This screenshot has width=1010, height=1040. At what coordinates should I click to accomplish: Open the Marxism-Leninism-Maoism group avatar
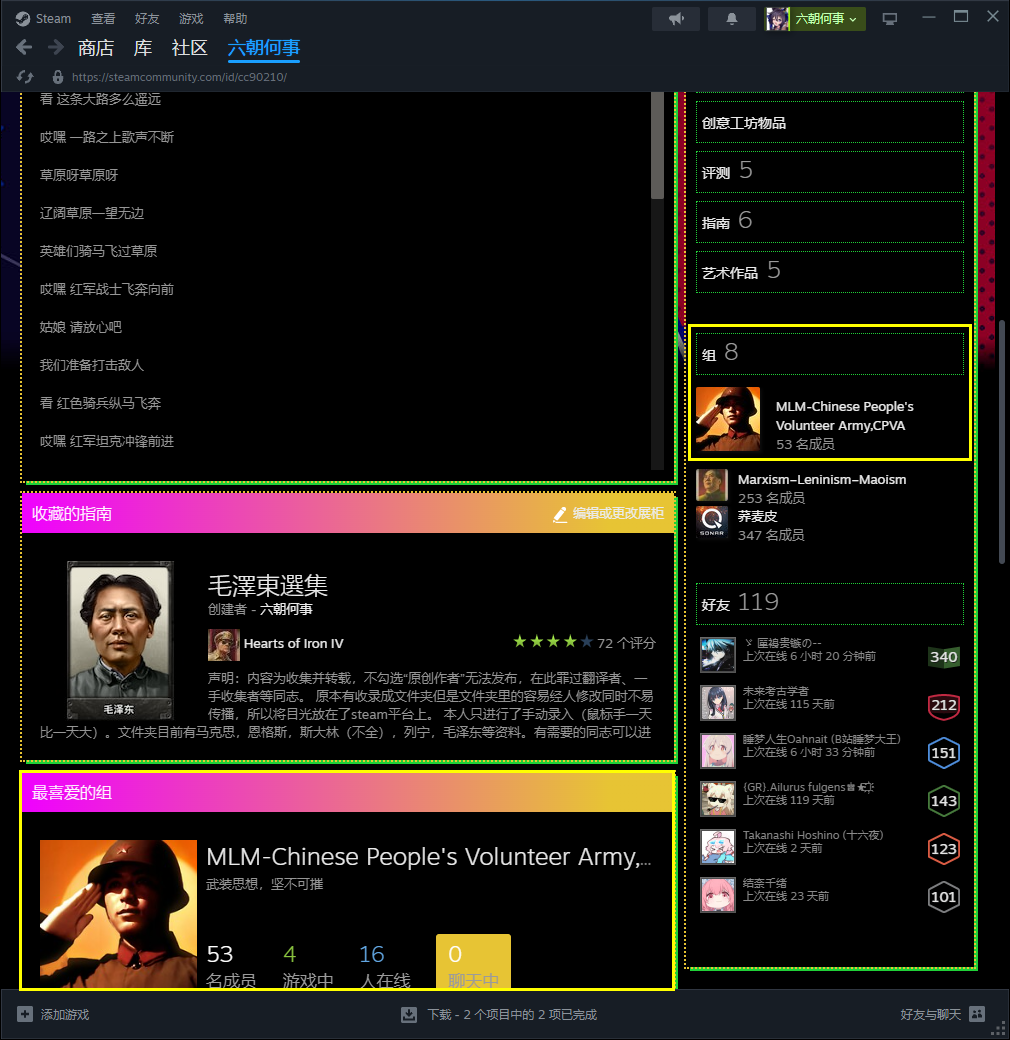[712, 485]
